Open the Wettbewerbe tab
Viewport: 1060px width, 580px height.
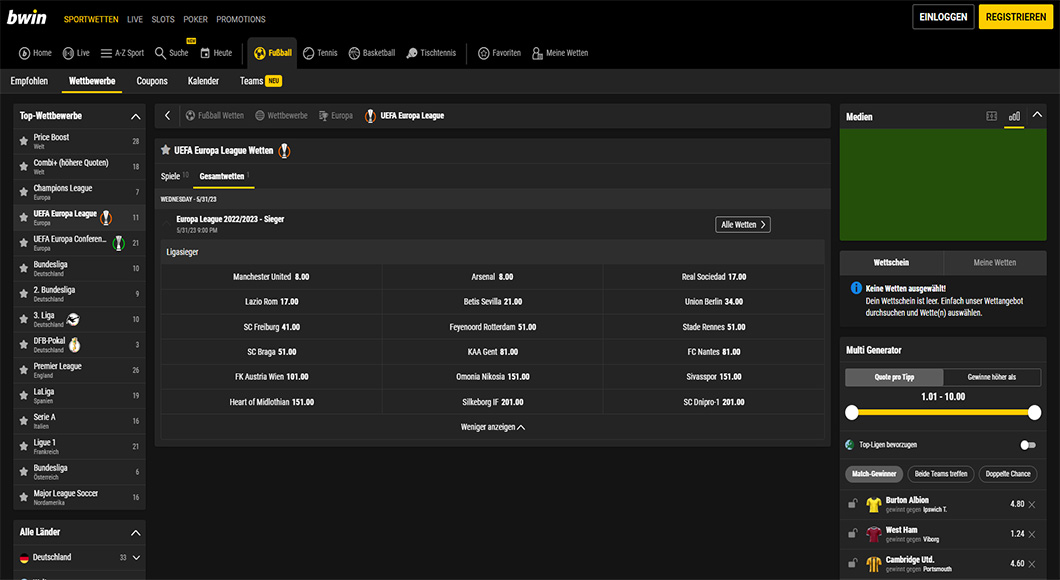pos(92,81)
